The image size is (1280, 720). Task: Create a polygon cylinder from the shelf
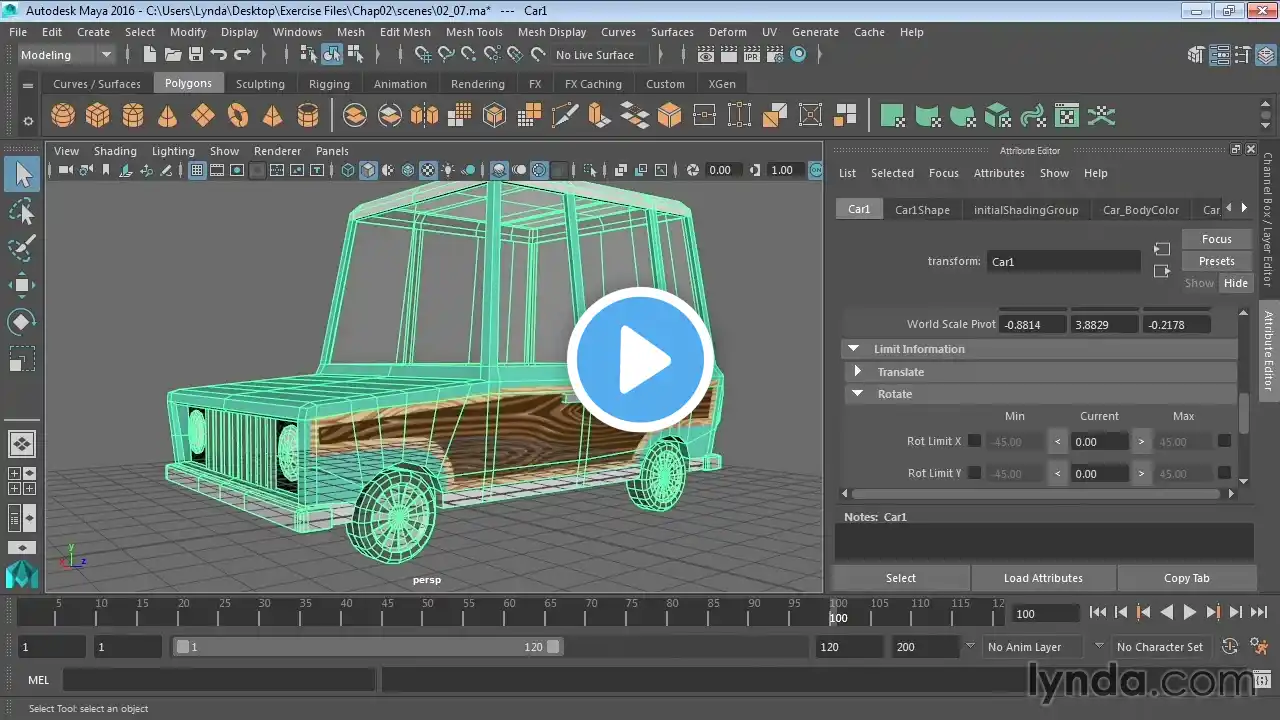click(133, 116)
